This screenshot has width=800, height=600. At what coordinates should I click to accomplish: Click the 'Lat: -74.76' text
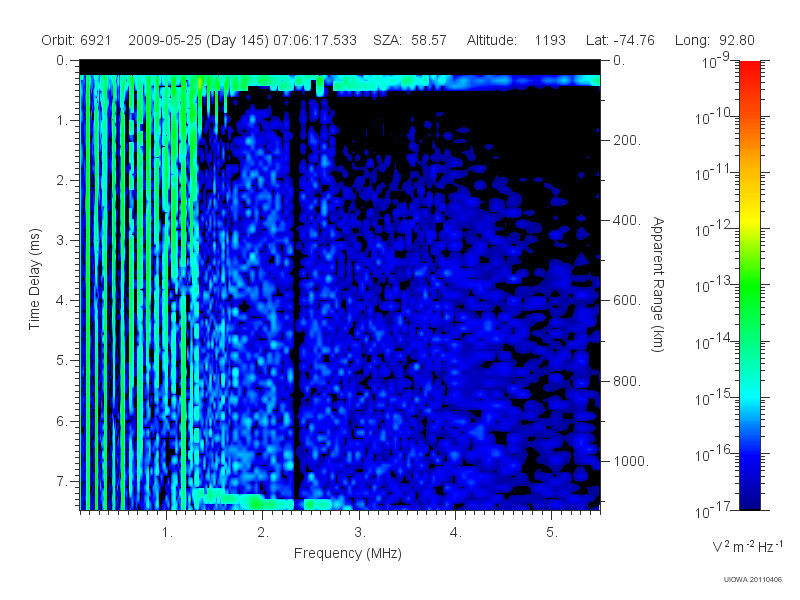[620, 40]
